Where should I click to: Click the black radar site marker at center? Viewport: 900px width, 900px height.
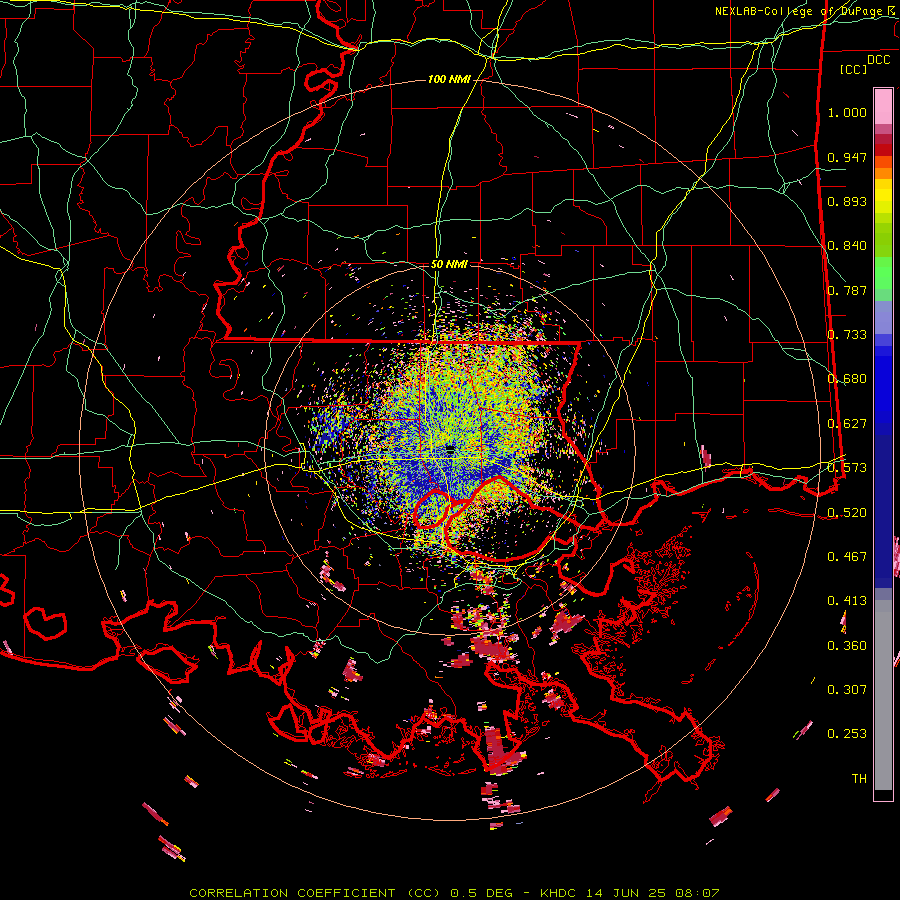click(x=451, y=449)
